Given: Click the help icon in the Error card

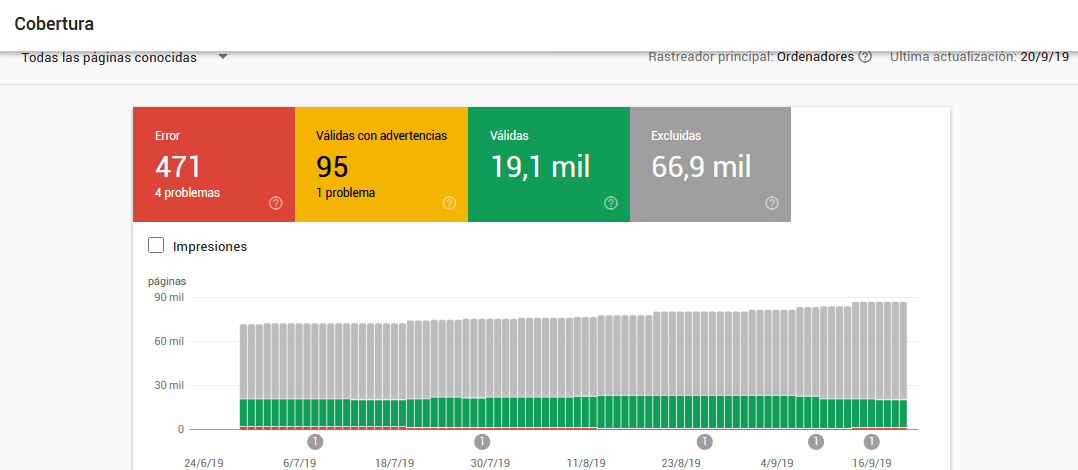Looking at the screenshot, I should click(276, 203).
